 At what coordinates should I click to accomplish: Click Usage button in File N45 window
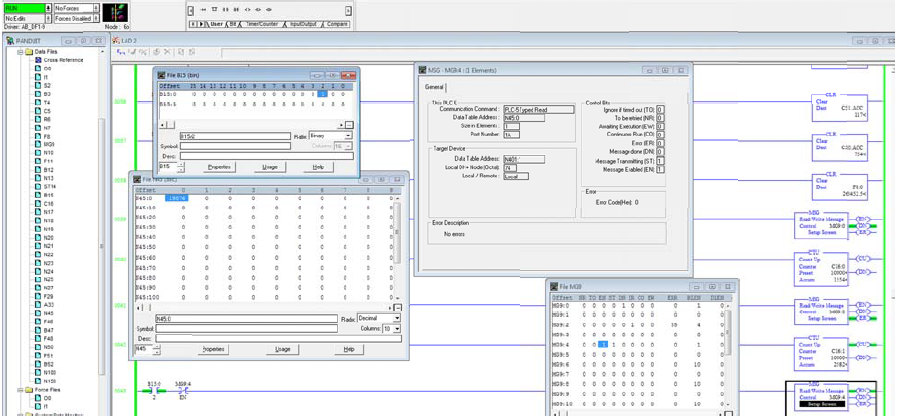(x=282, y=349)
